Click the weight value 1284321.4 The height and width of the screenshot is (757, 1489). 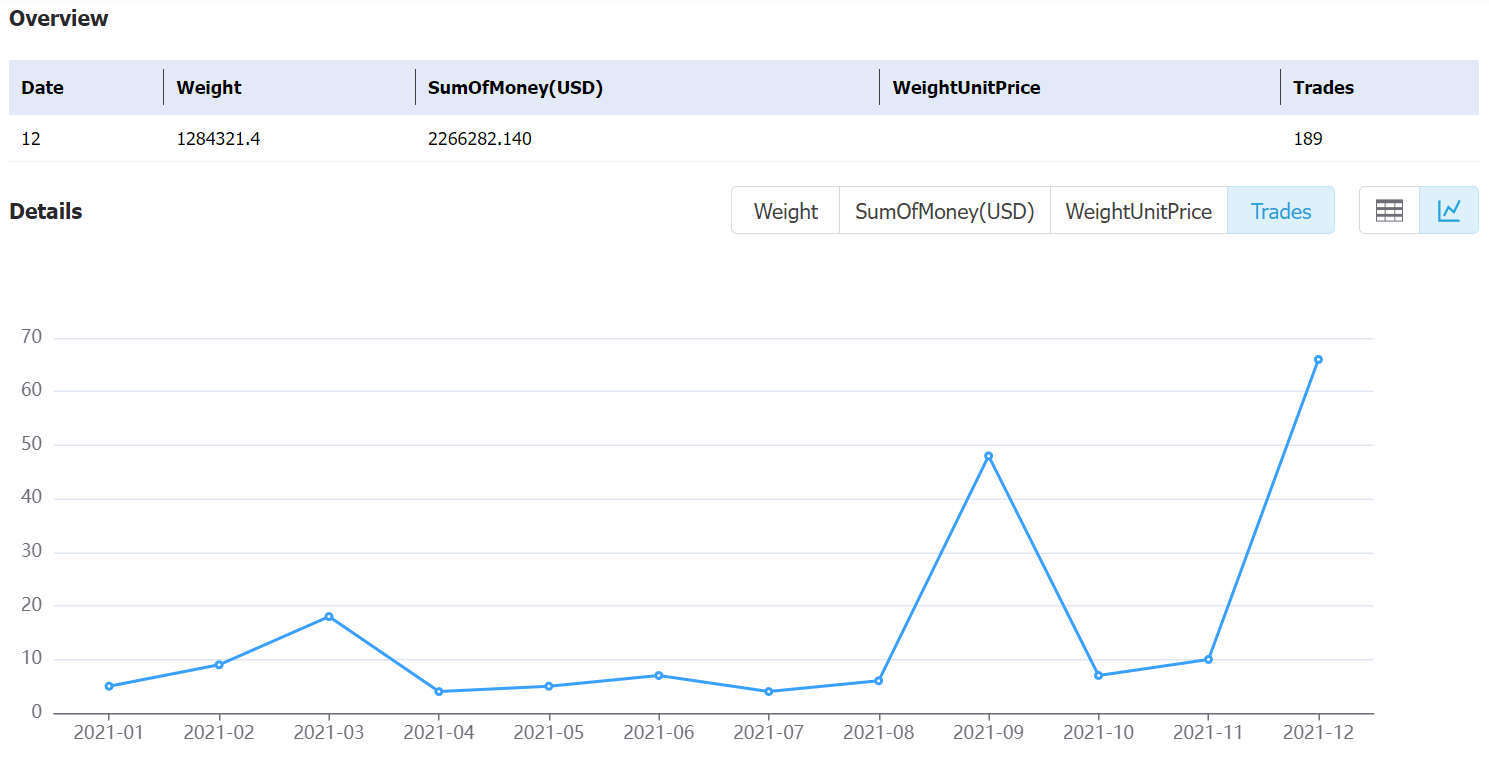pos(218,139)
